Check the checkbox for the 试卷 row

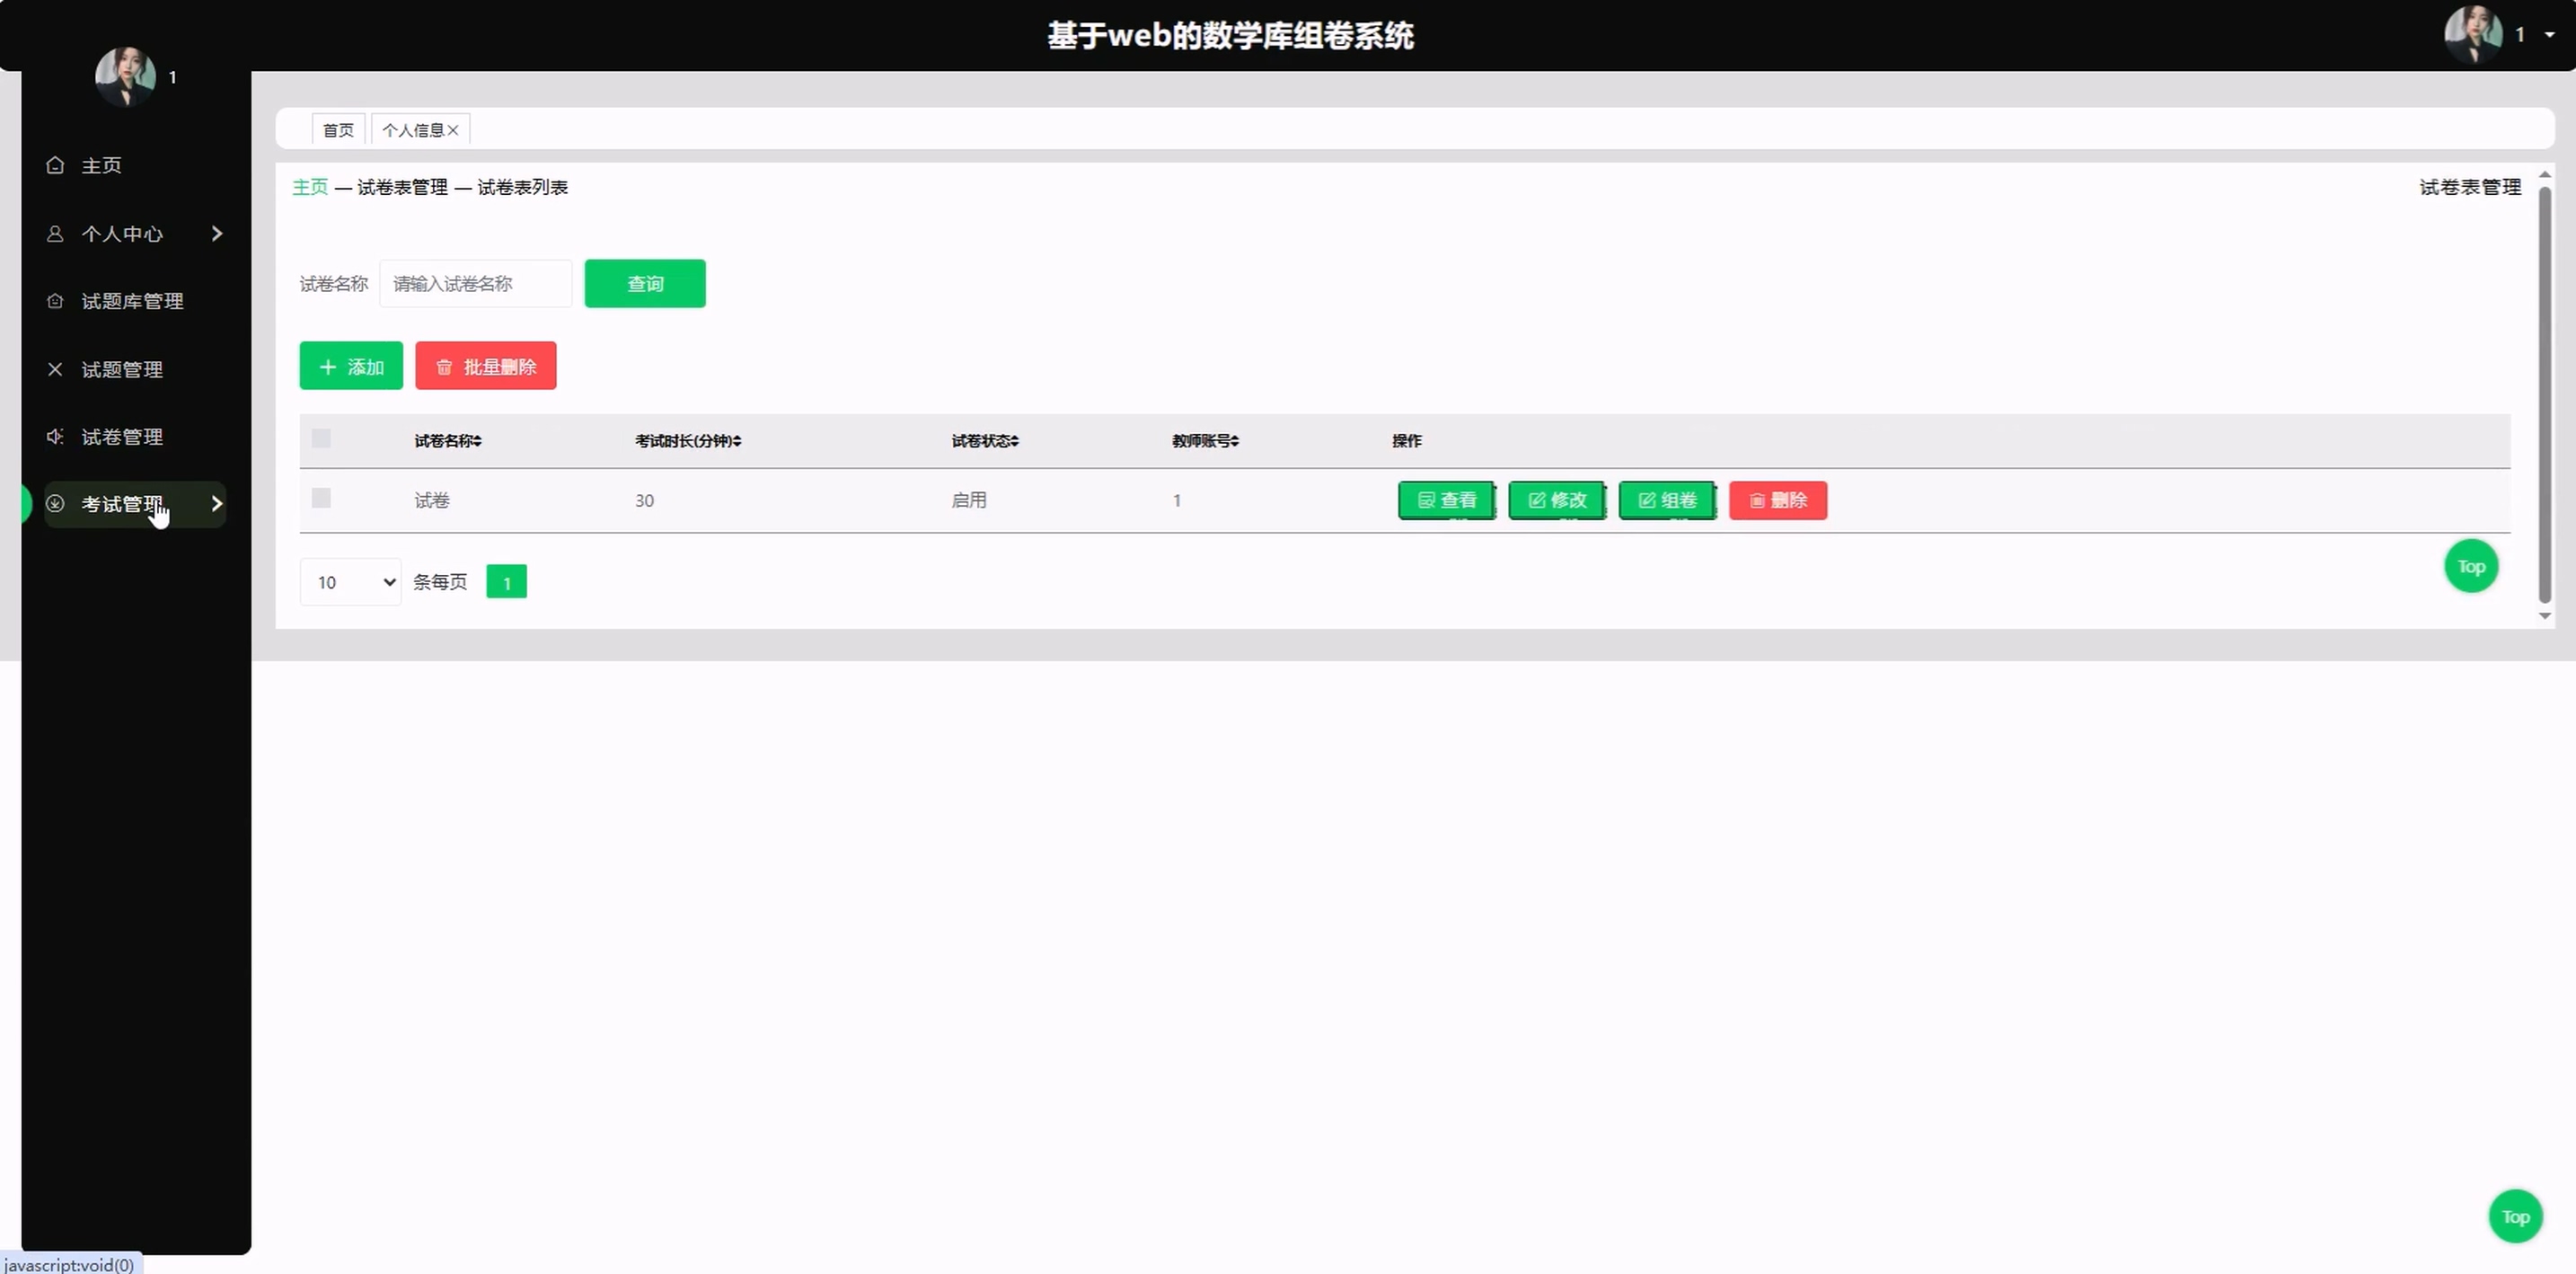pos(321,498)
